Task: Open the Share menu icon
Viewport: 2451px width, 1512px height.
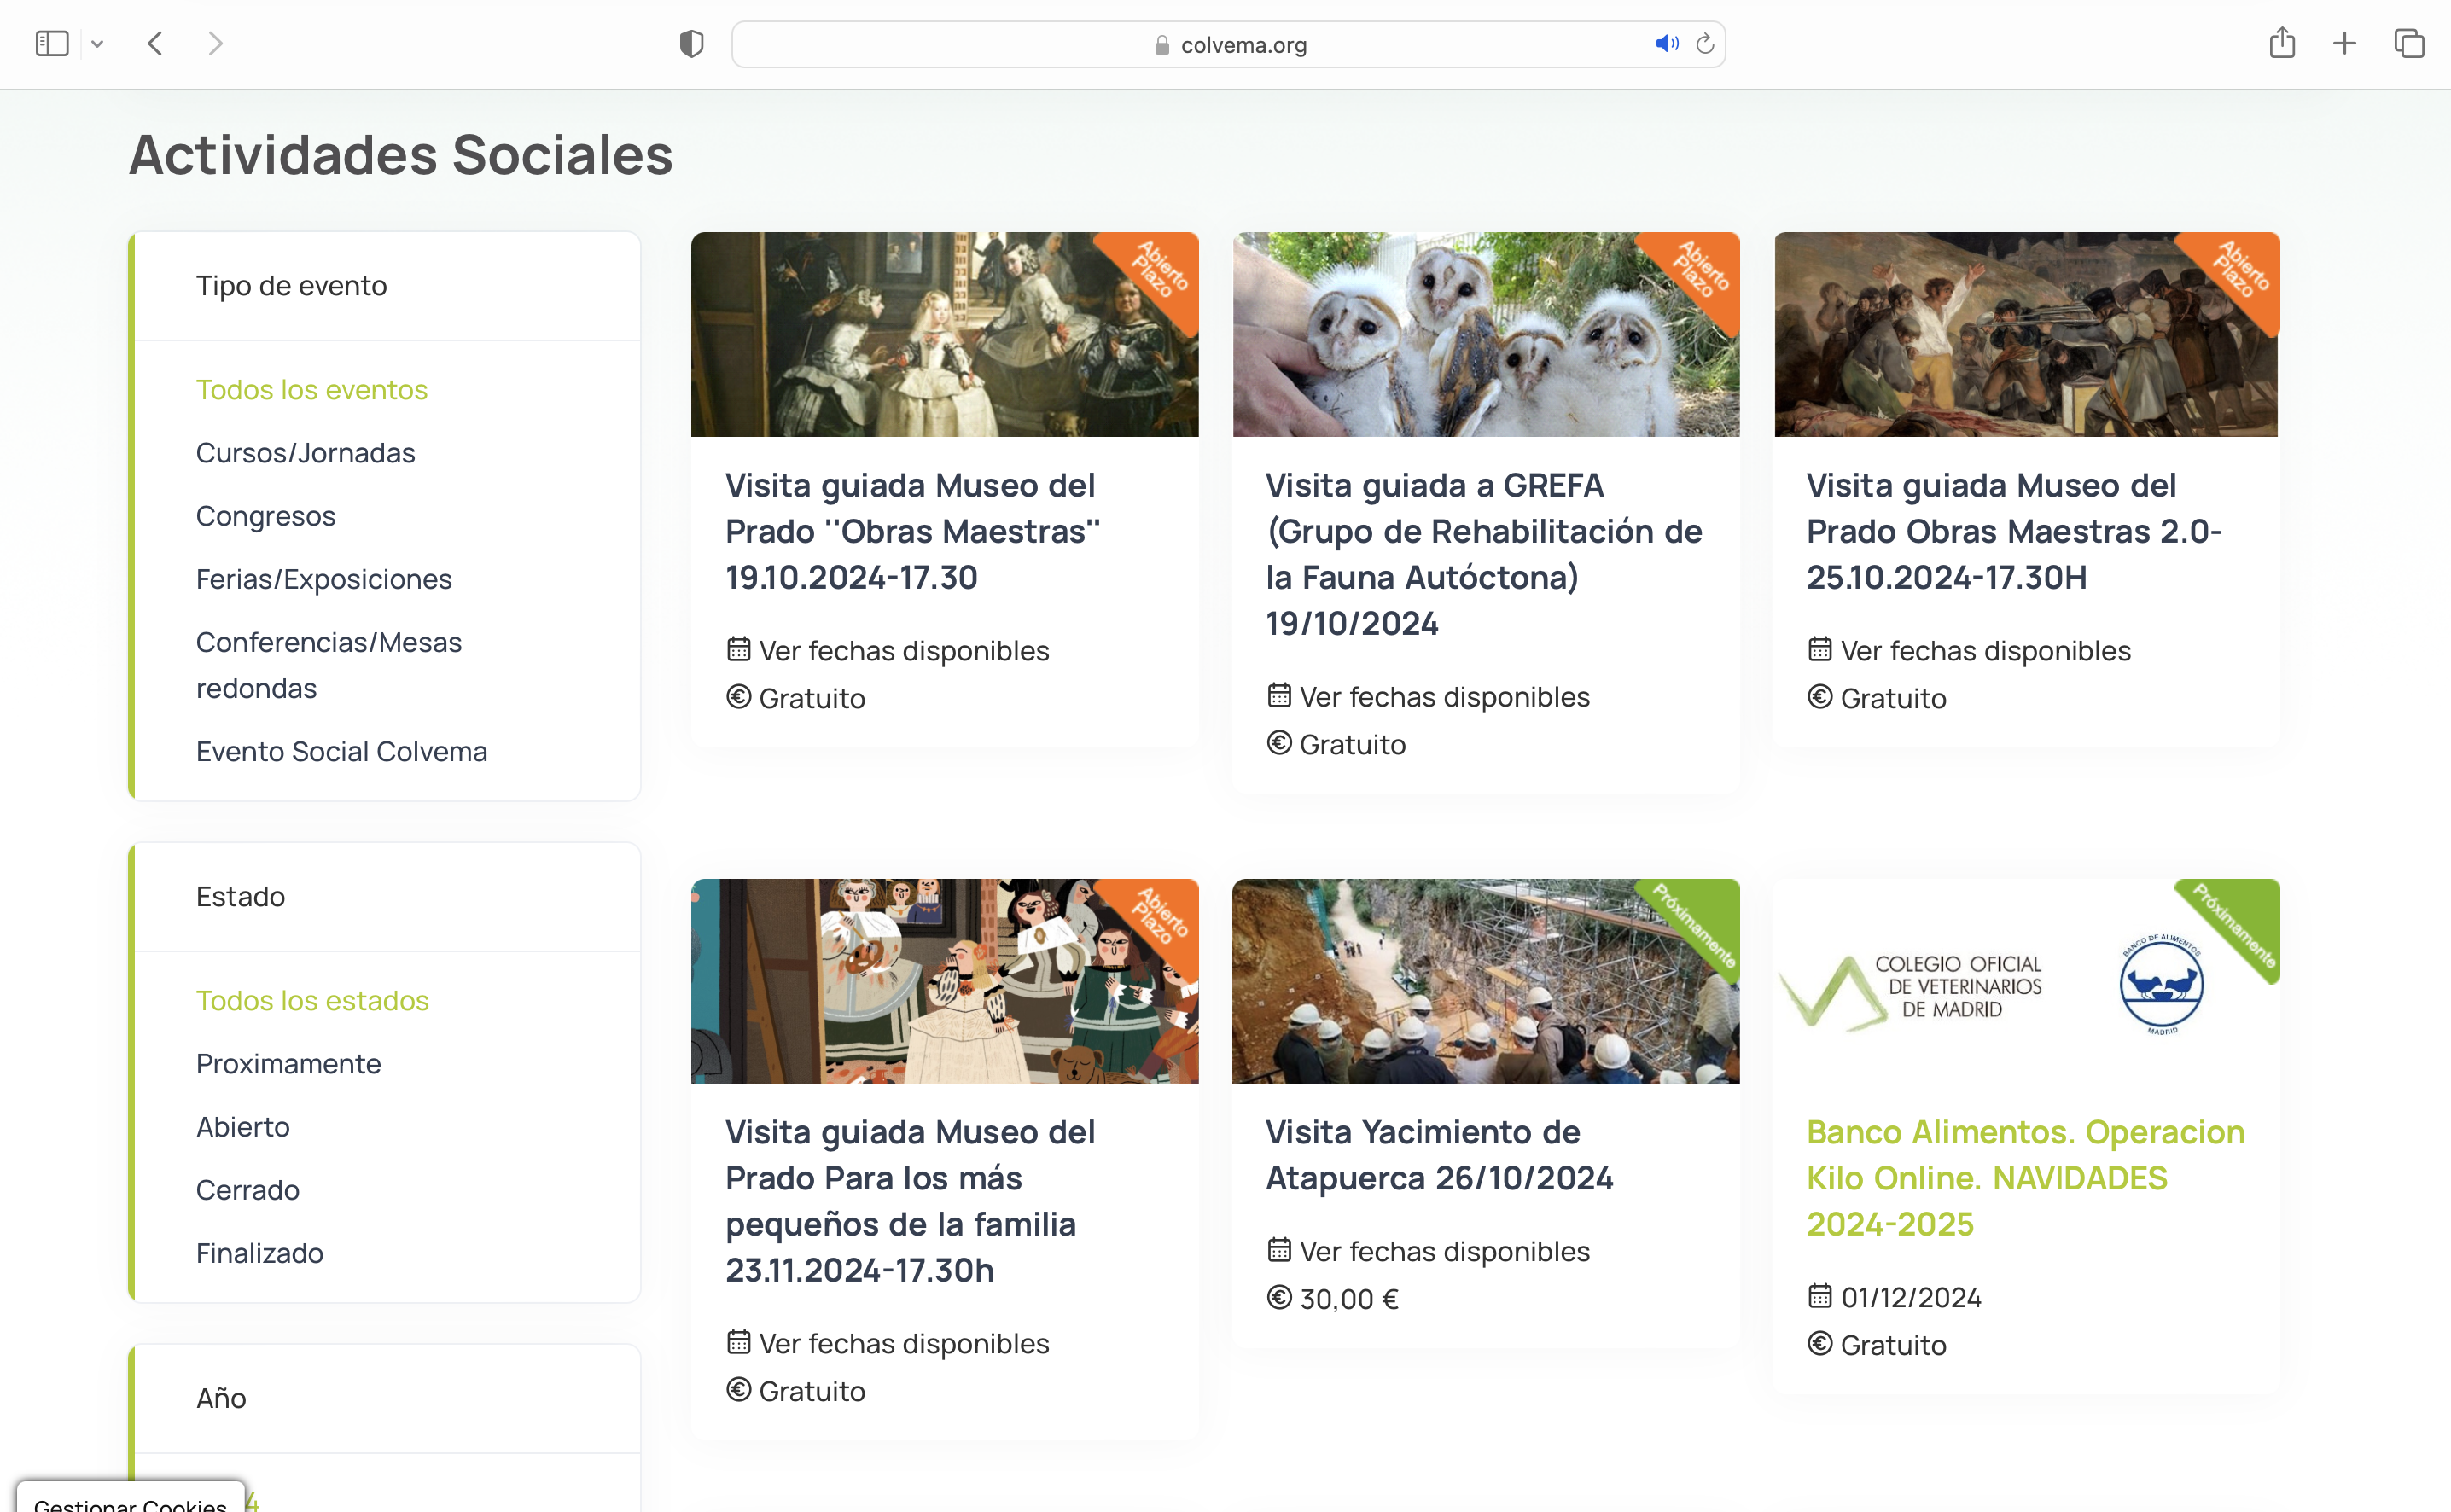Action: [x=2282, y=43]
